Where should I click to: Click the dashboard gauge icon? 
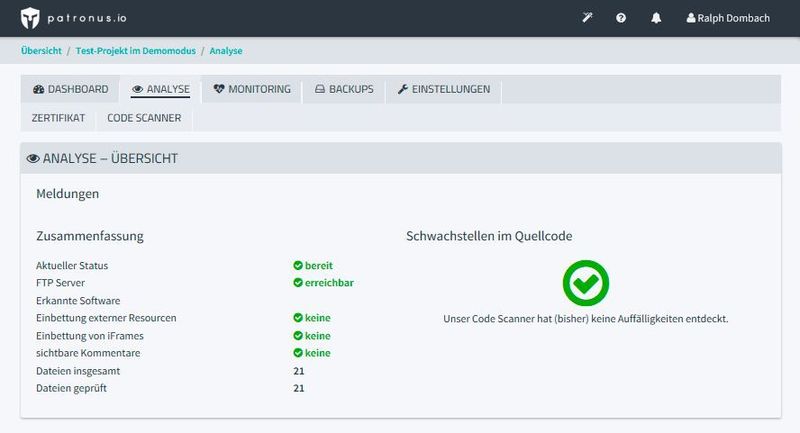point(38,89)
